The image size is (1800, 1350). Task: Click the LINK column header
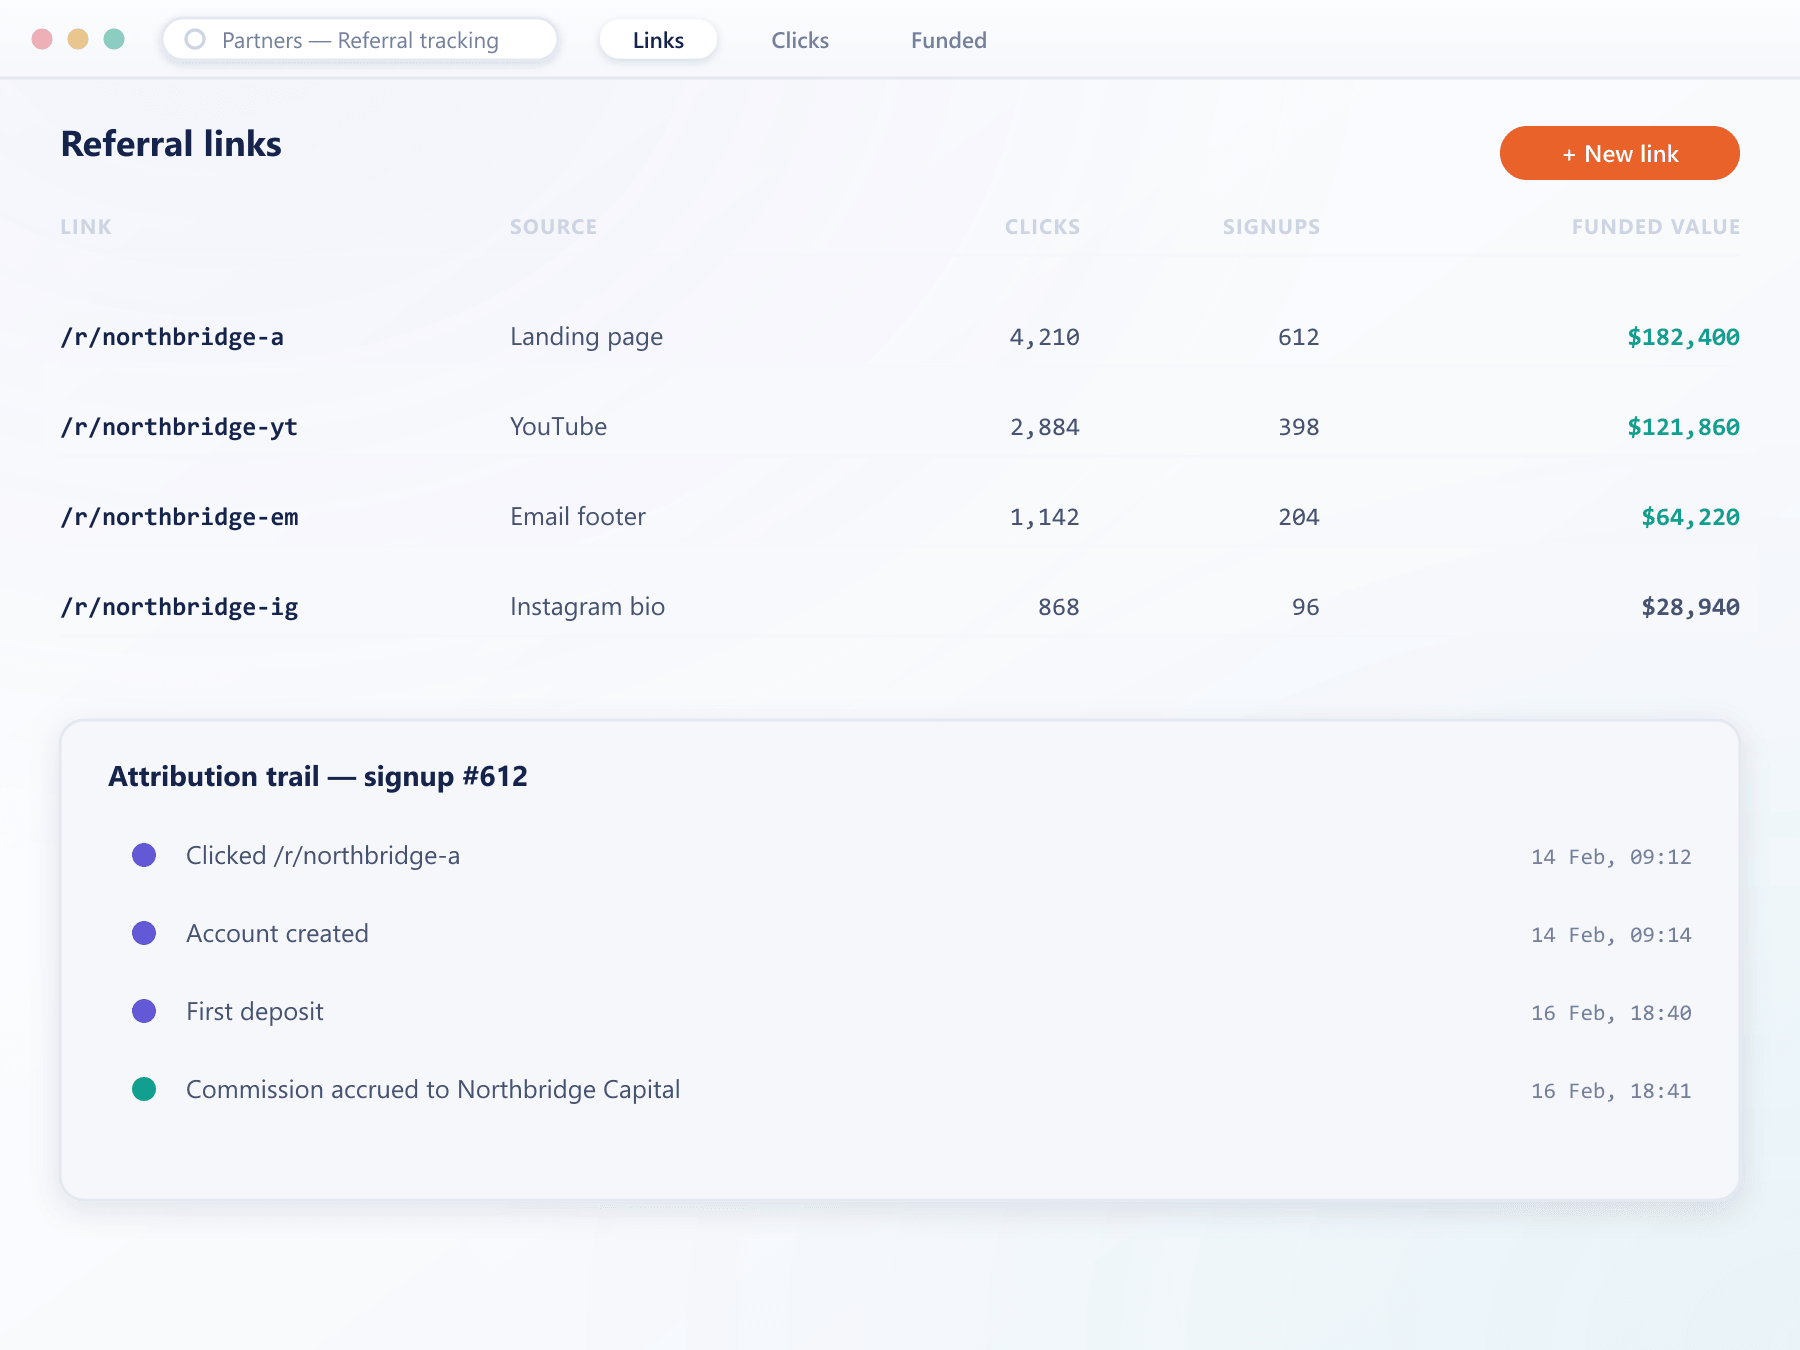tap(86, 227)
